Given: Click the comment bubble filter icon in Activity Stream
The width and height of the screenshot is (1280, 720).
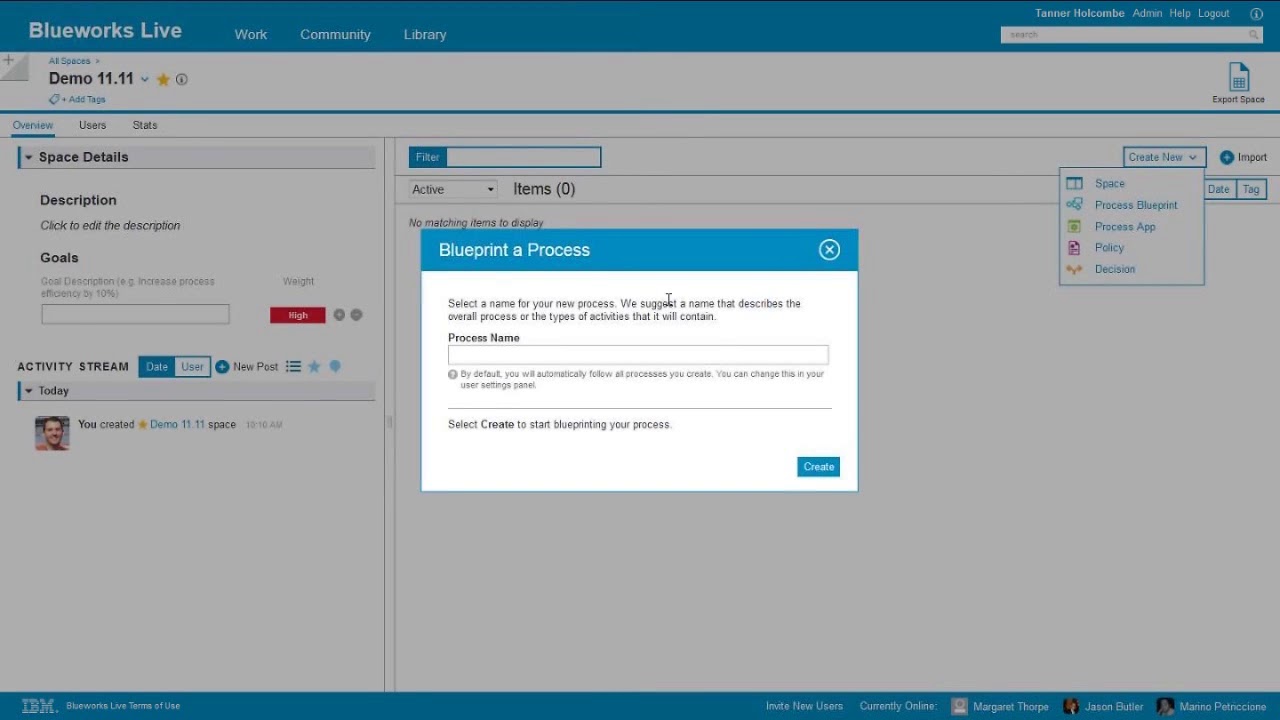Looking at the screenshot, I should click(x=335, y=367).
